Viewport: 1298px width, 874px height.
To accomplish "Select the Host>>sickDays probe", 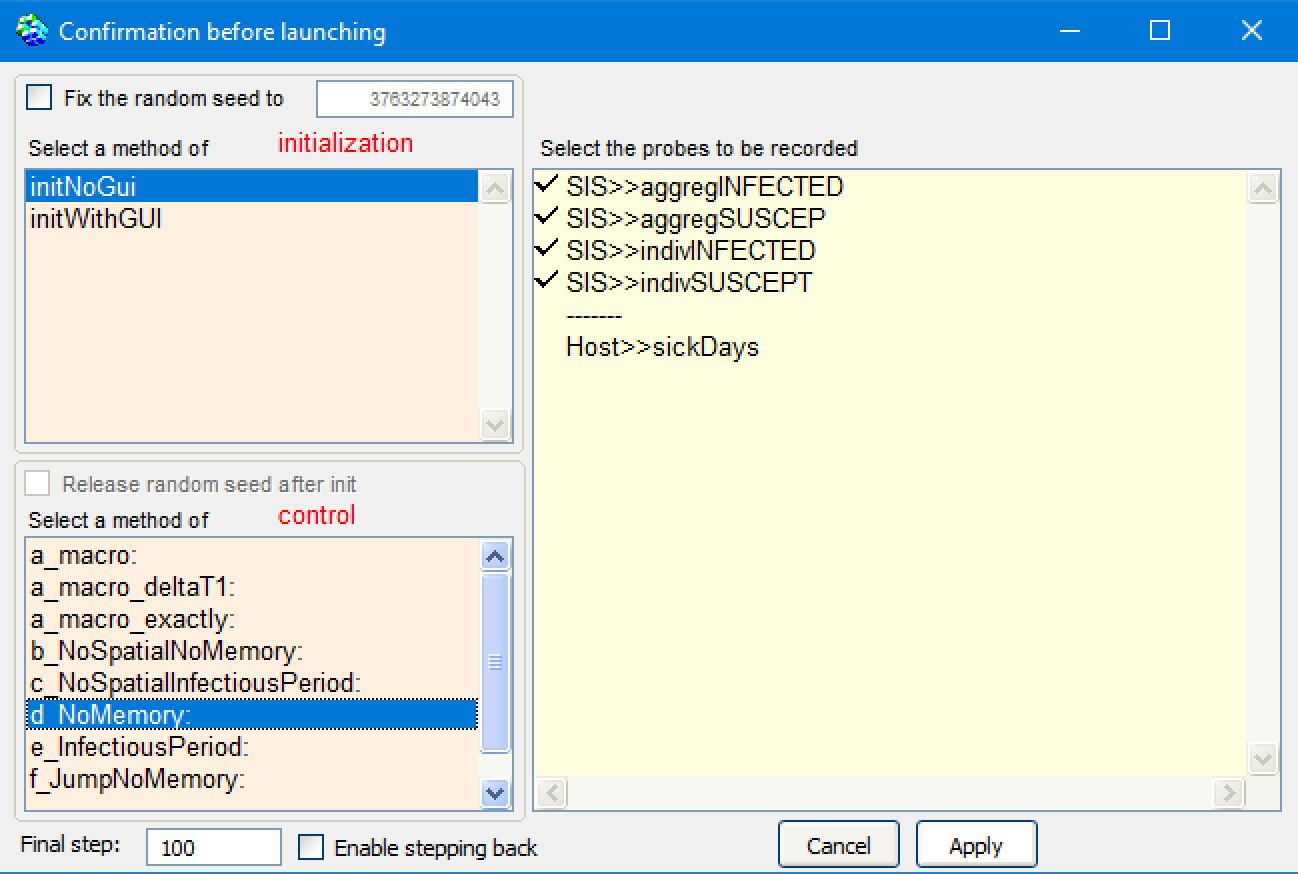I will (662, 347).
